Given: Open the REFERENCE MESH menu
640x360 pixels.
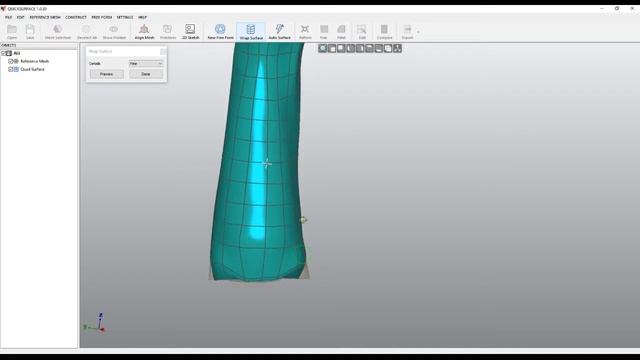Looking at the screenshot, I should pos(45,18).
